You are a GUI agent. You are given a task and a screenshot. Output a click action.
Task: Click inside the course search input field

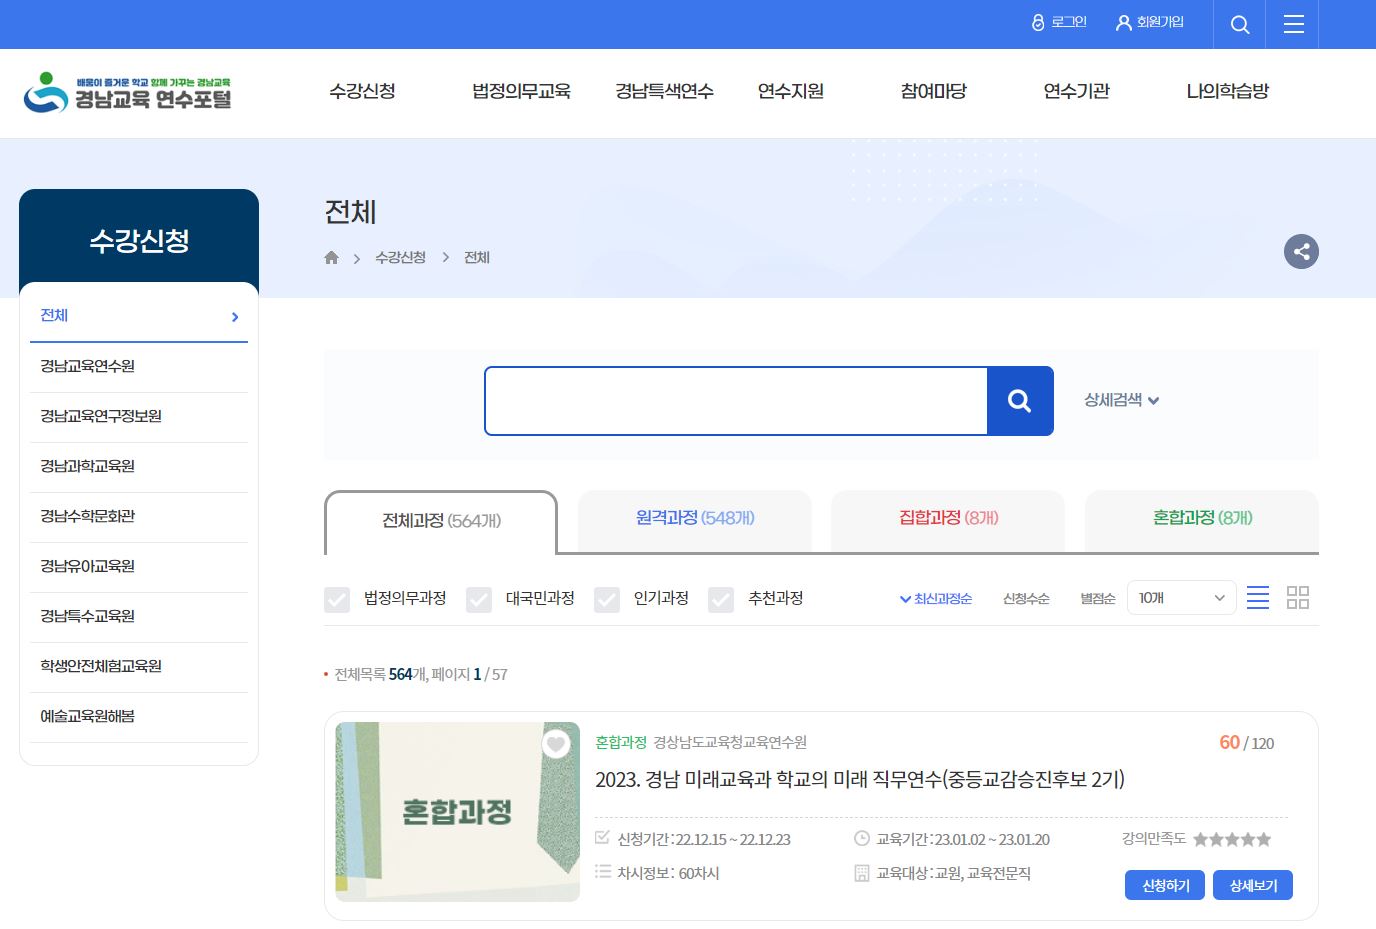click(x=736, y=401)
